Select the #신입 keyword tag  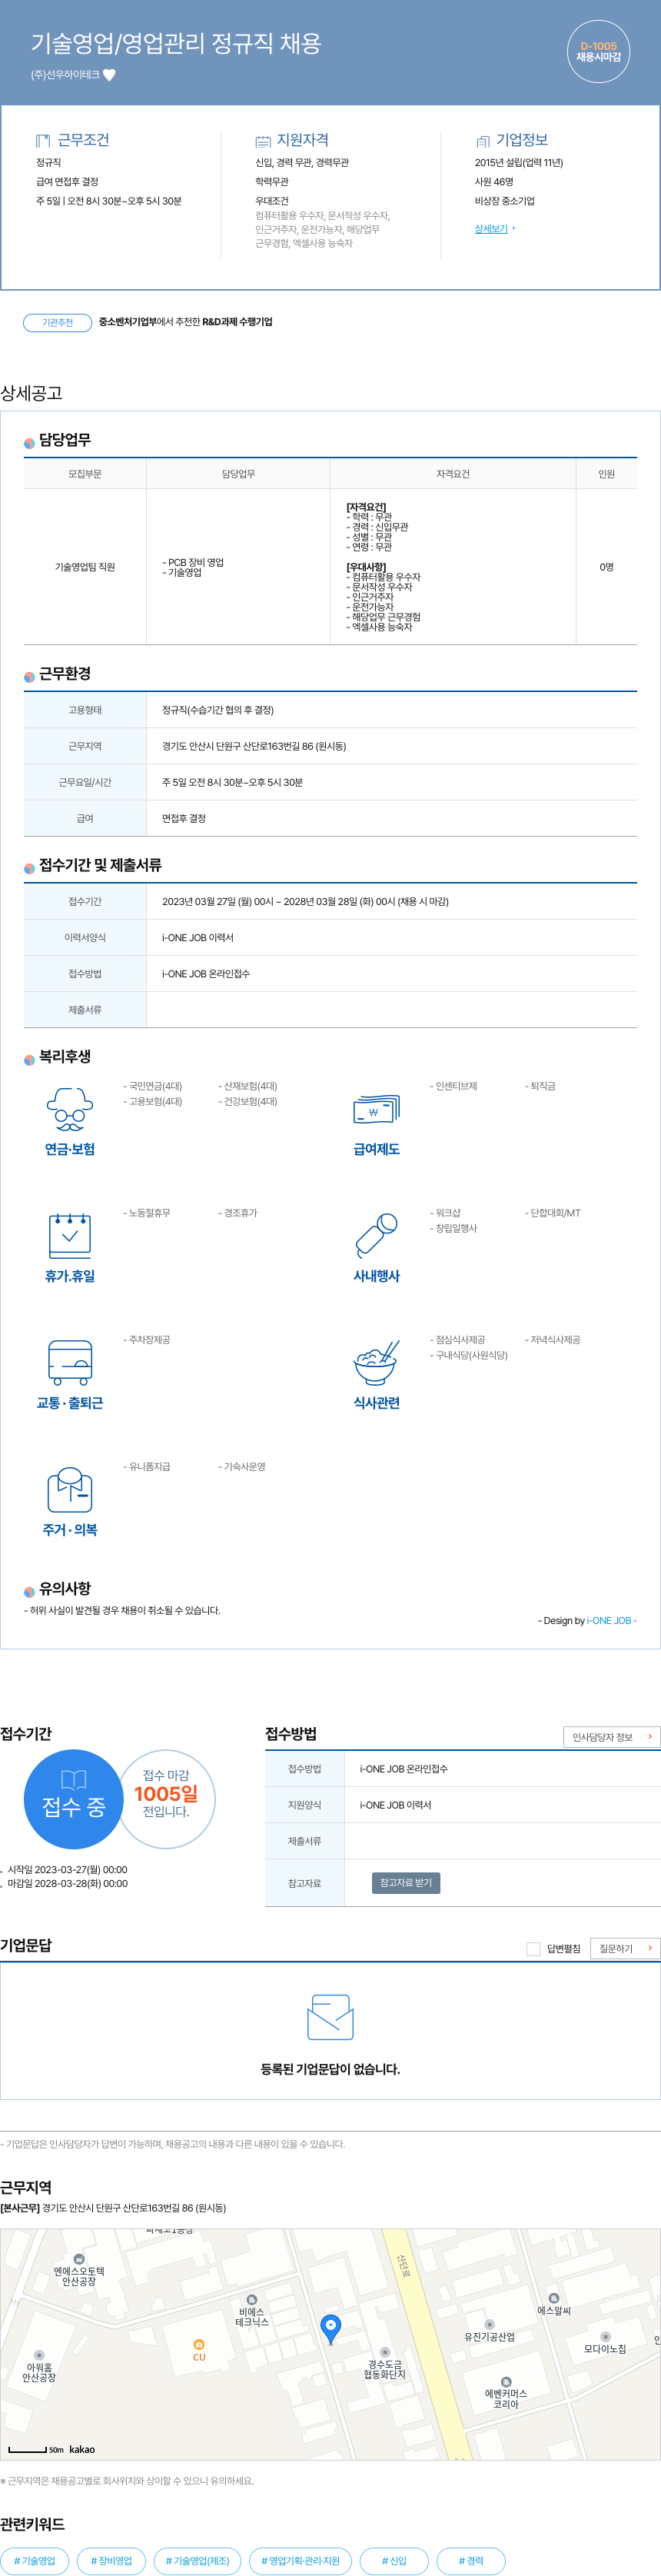(x=394, y=2560)
